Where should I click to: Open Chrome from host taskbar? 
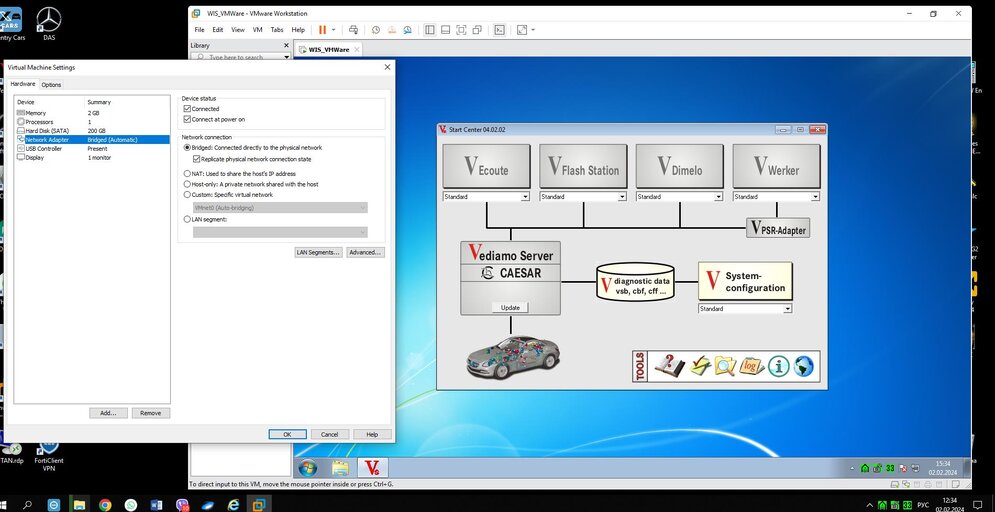coord(105,505)
